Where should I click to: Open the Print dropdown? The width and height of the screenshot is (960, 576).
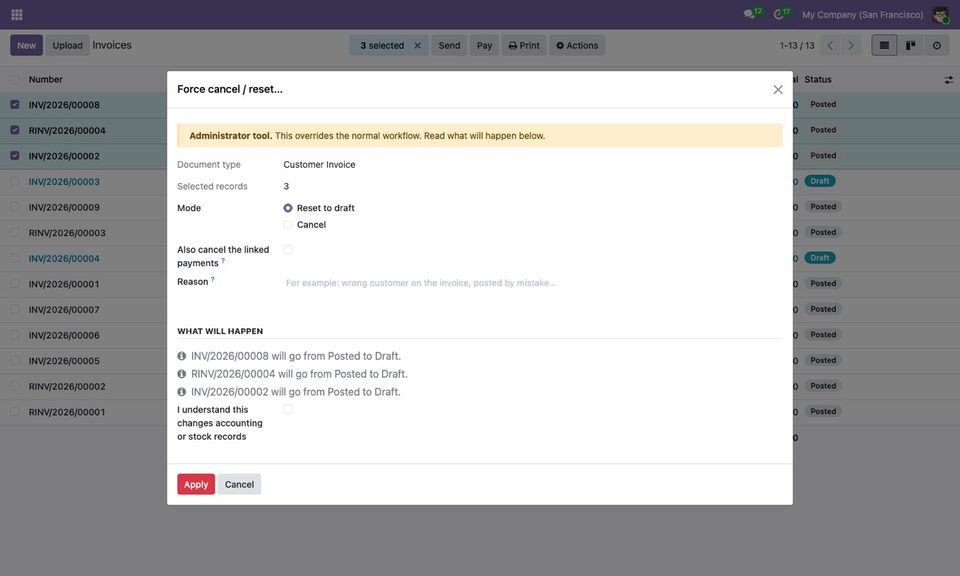[524, 45]
